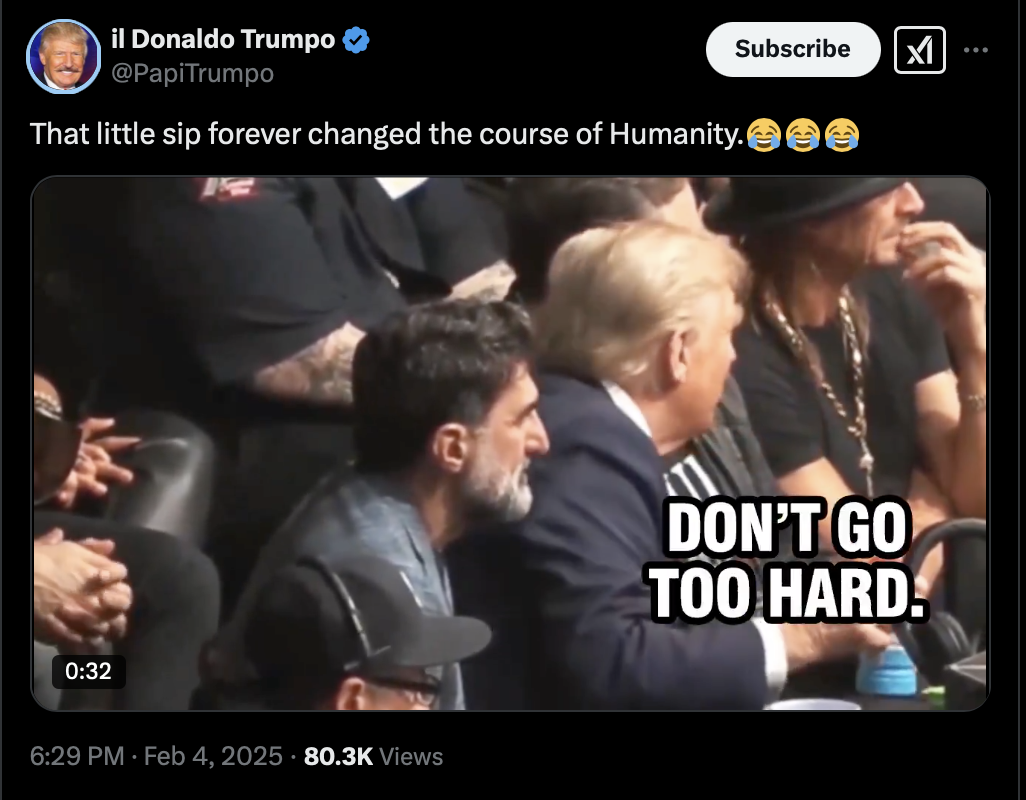The image size is (1026, 800).
Task: Click the 'DON'T GO TOO HARD.' caption
Action: coord(787,560)
